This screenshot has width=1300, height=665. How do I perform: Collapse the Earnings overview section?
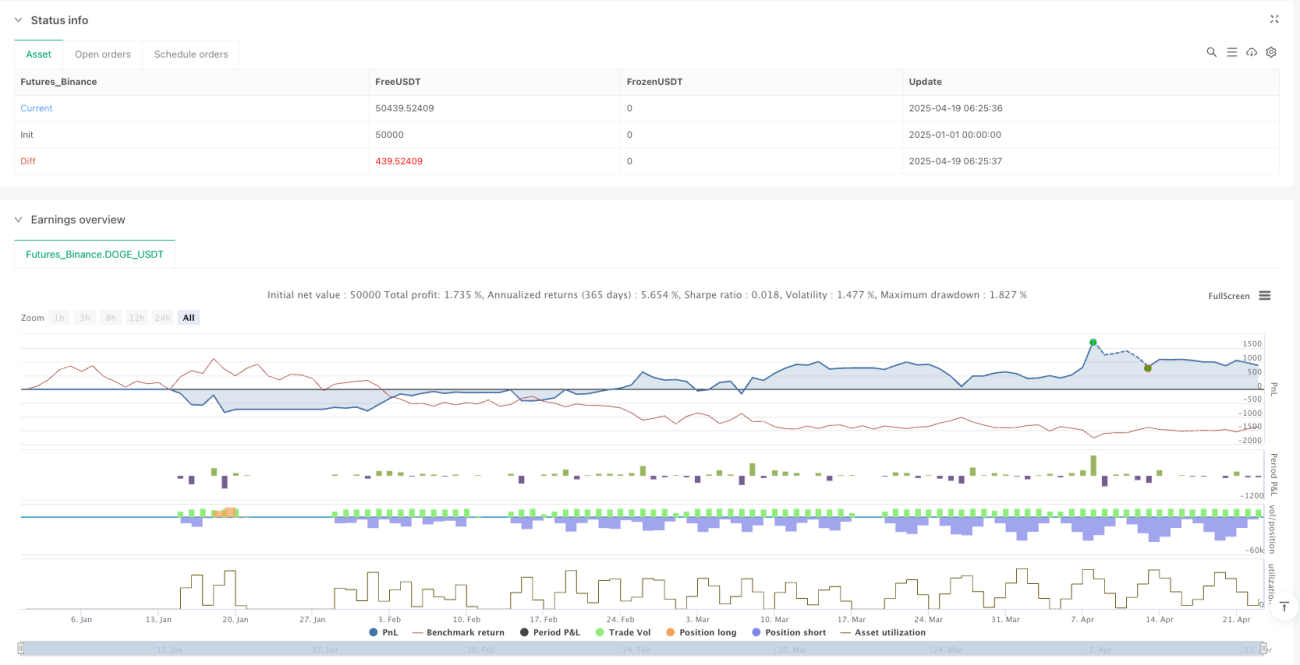click(17, 219)
